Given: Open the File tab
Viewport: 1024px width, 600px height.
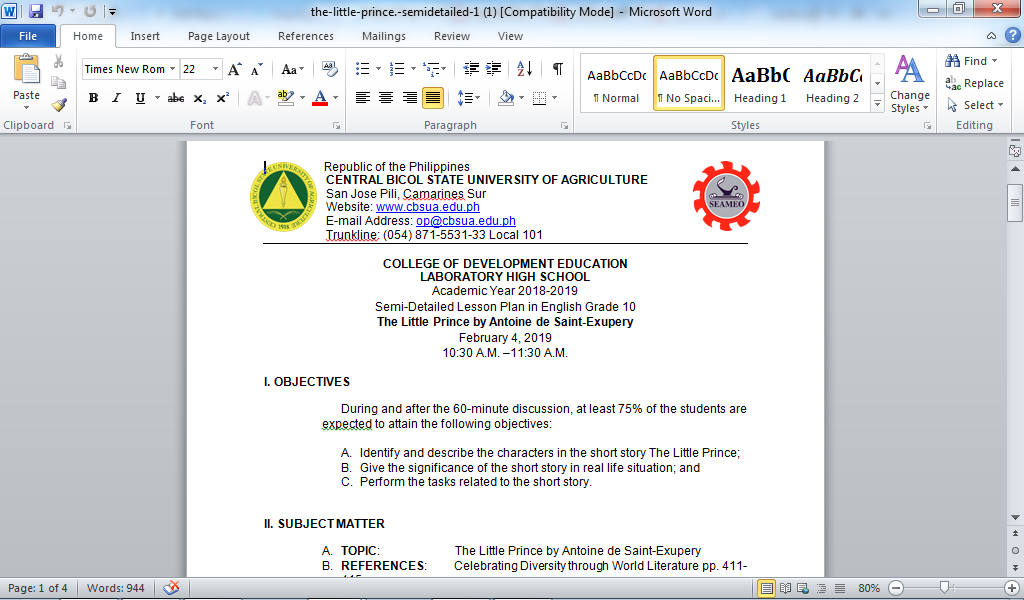Looking at the screenshot, I should pyautogui.click(x=29, y=36).
